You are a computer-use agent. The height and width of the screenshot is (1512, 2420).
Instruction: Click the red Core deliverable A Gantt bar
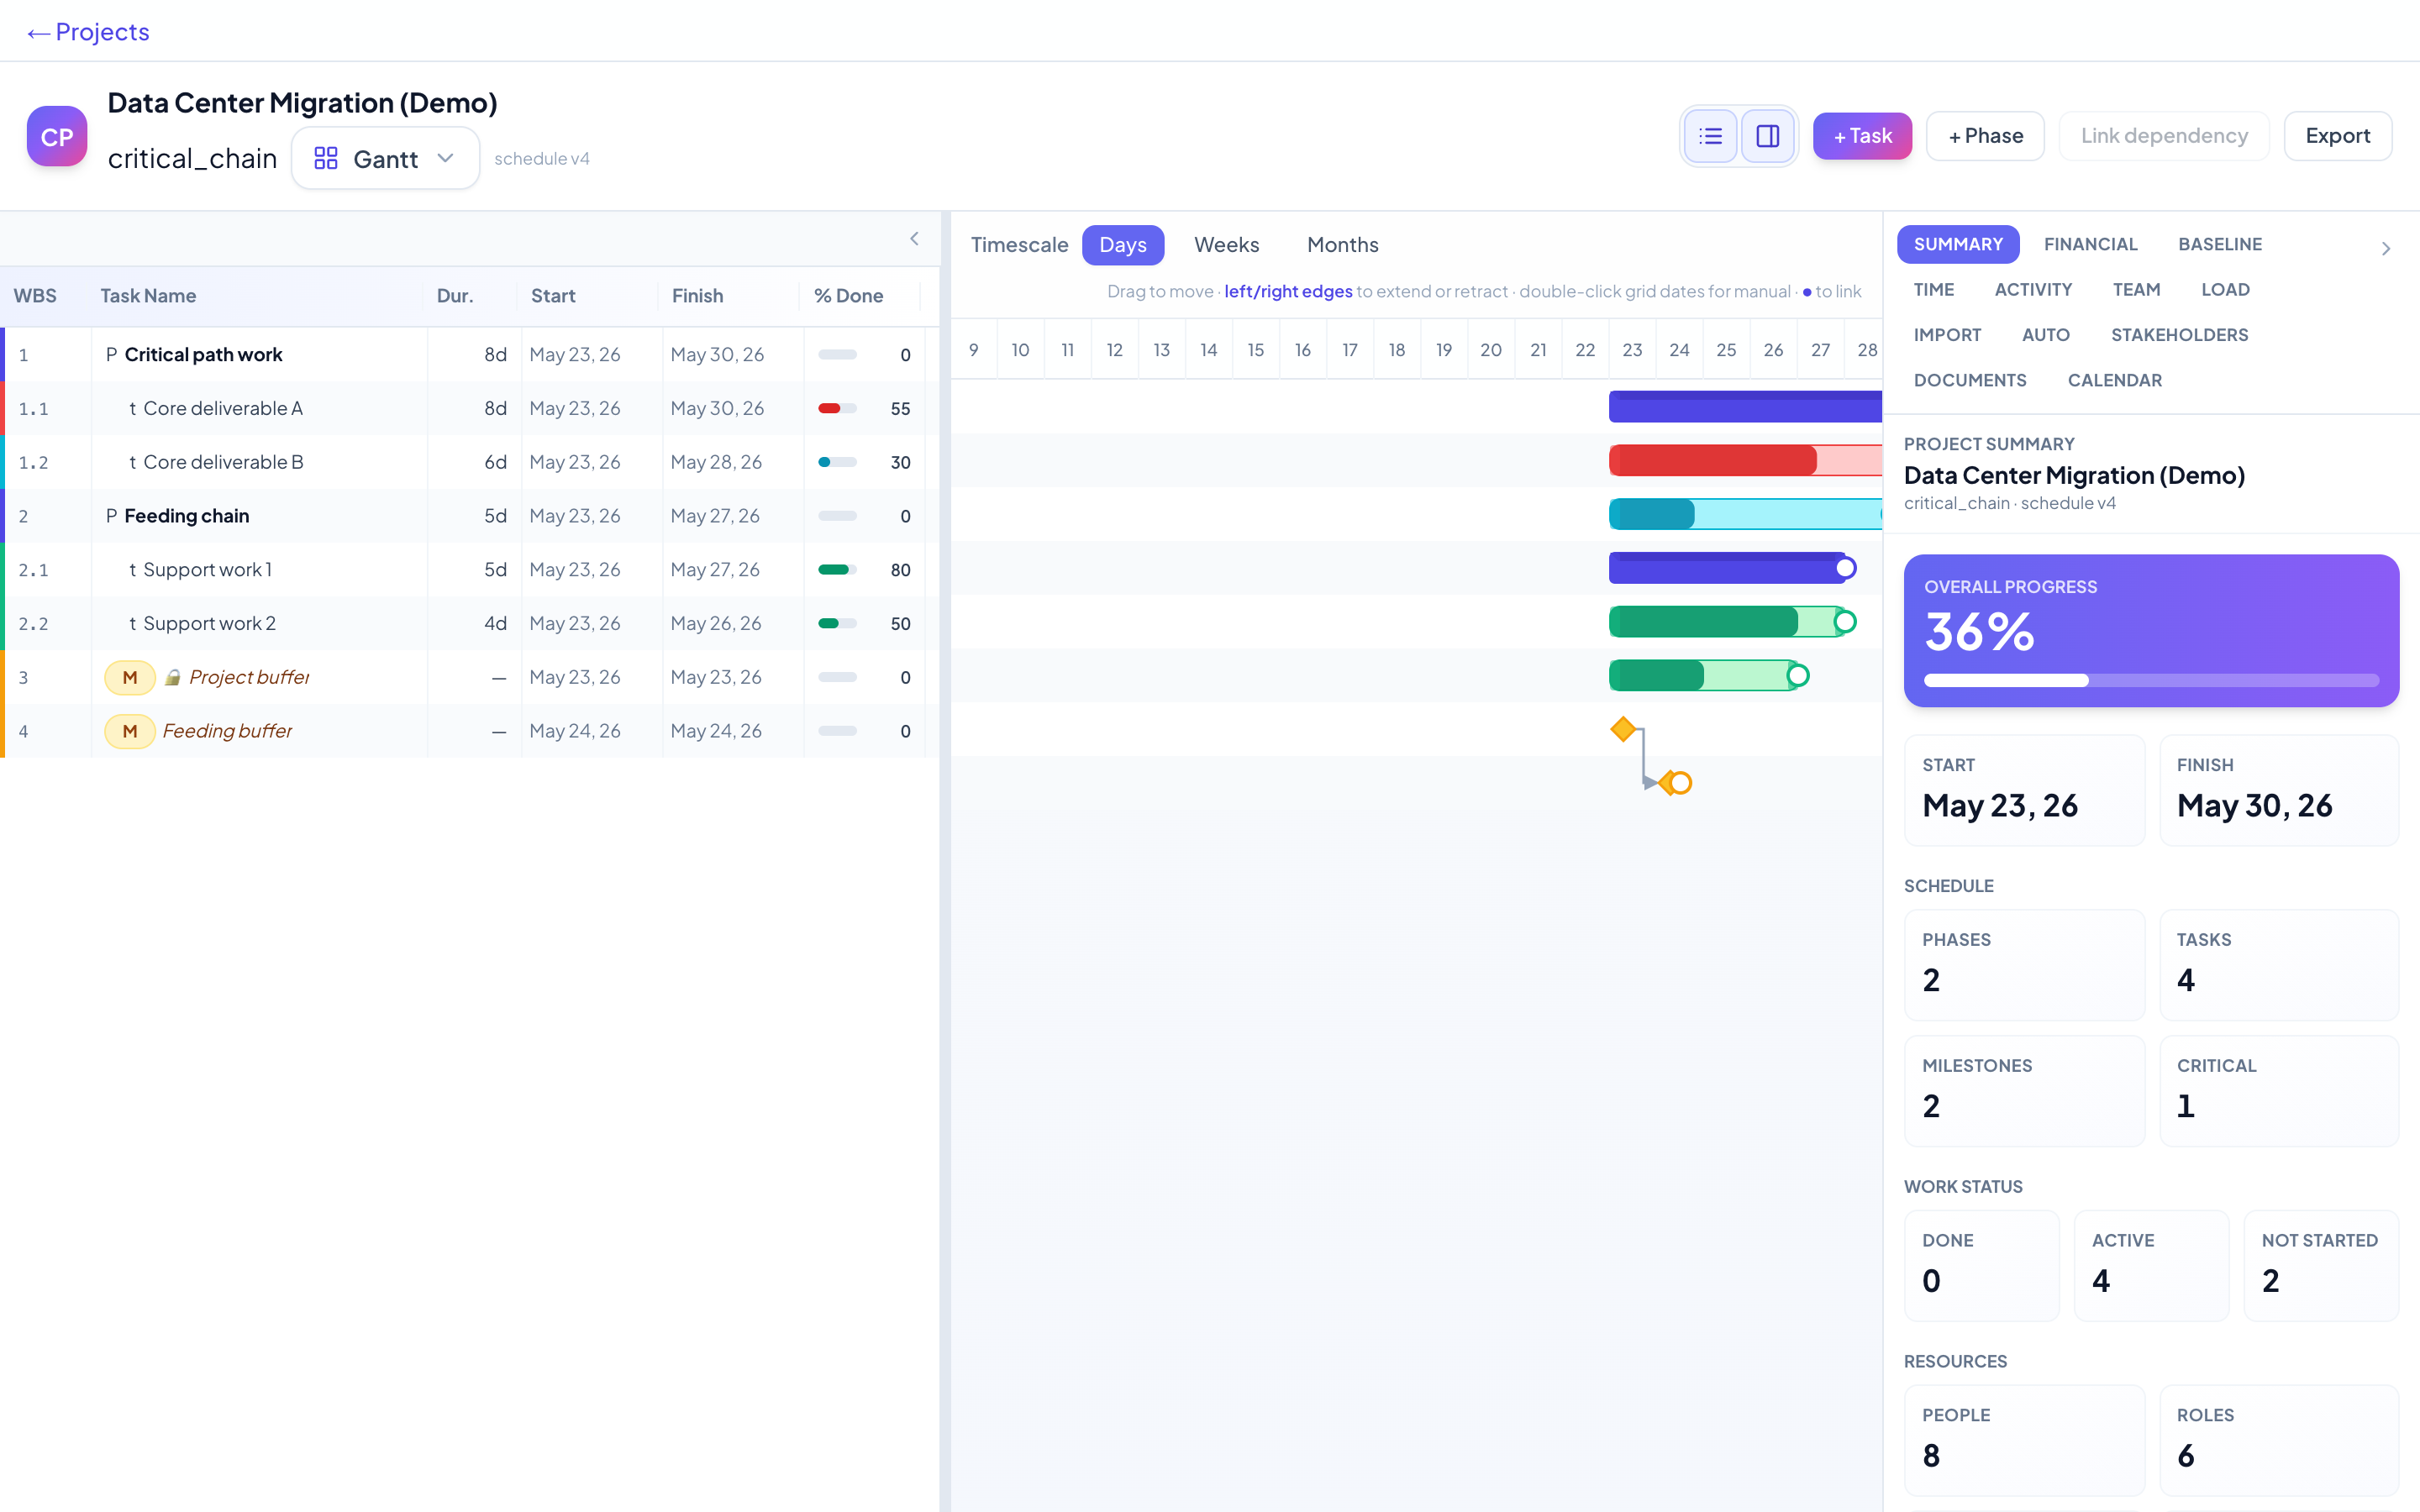[x=1745, y=461]
